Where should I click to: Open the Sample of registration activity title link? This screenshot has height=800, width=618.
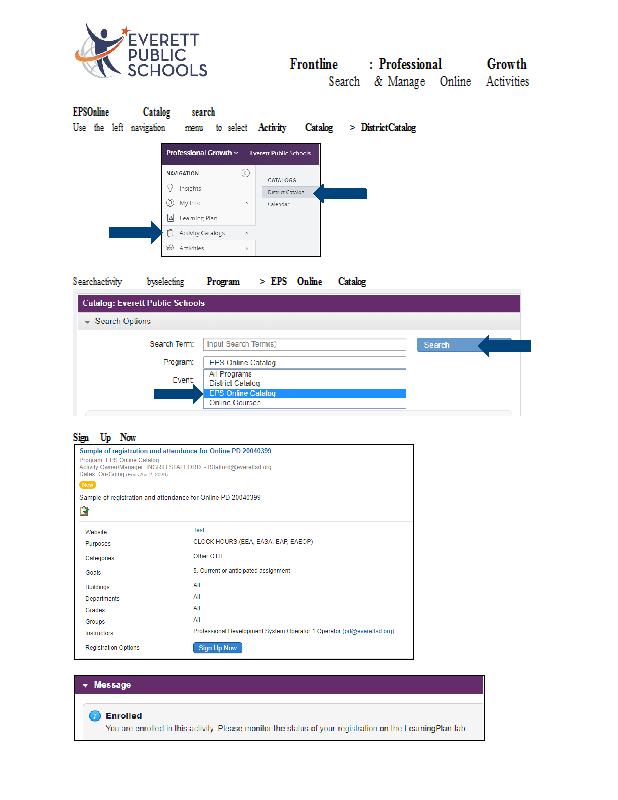point(175,451)
